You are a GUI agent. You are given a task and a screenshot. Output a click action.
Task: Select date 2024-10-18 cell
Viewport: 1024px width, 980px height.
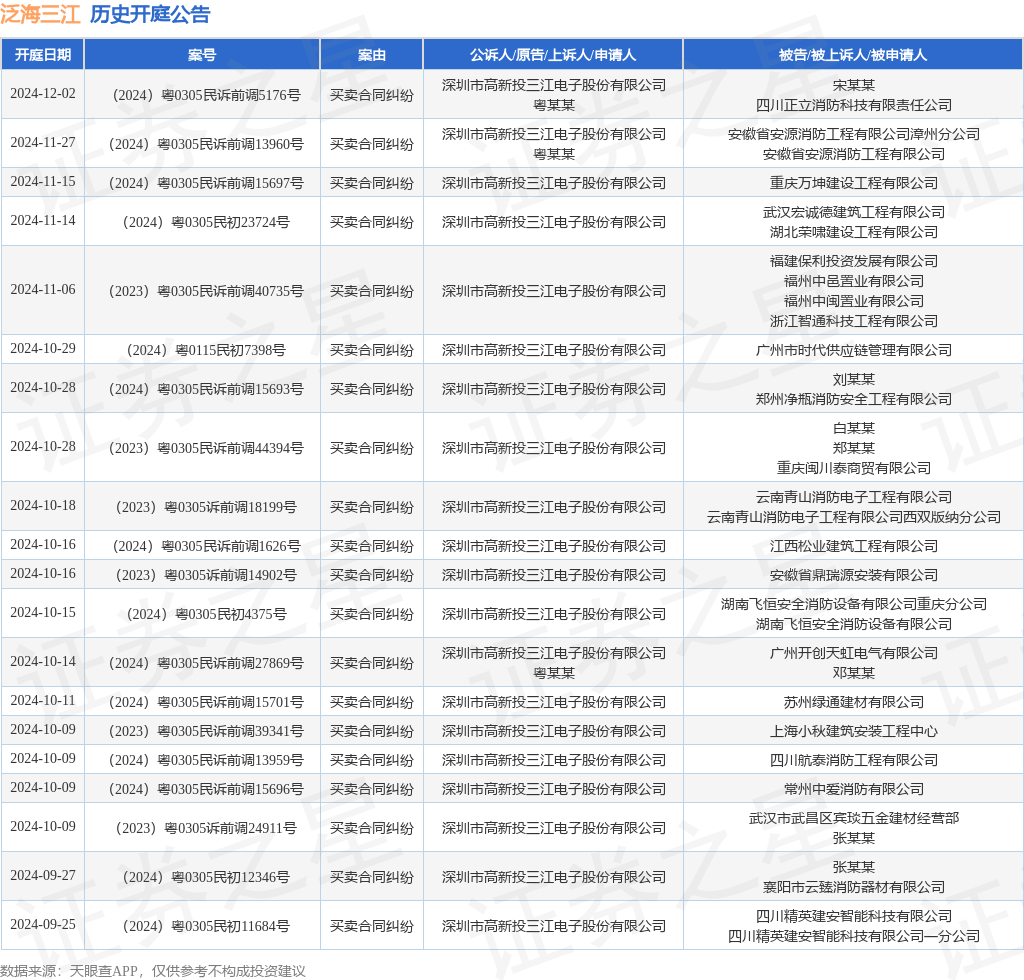43,505
